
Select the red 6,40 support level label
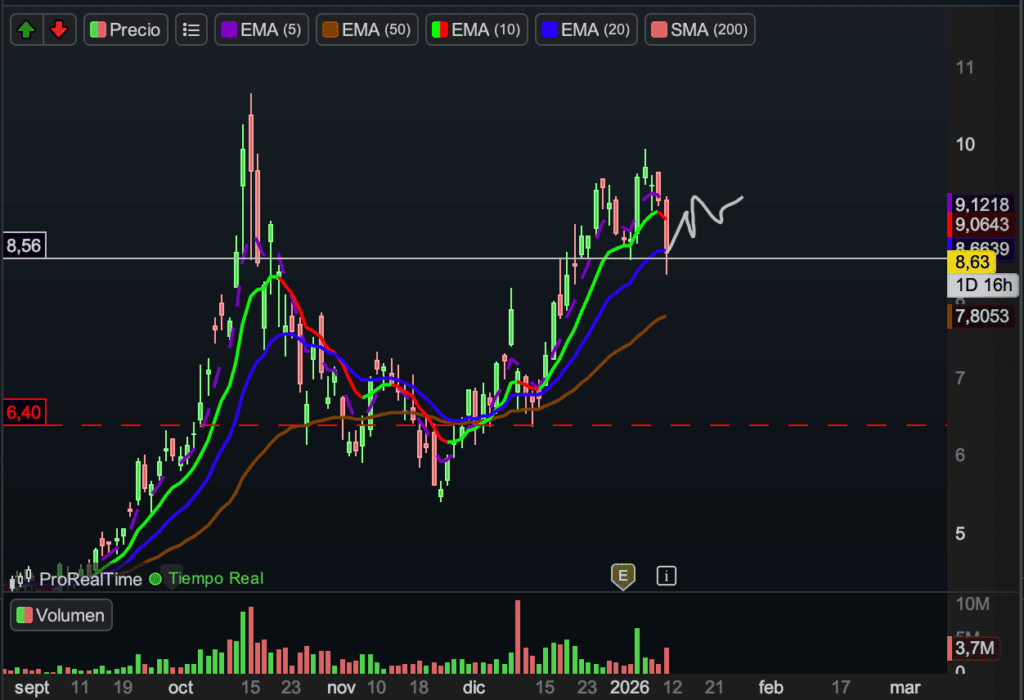23,412
